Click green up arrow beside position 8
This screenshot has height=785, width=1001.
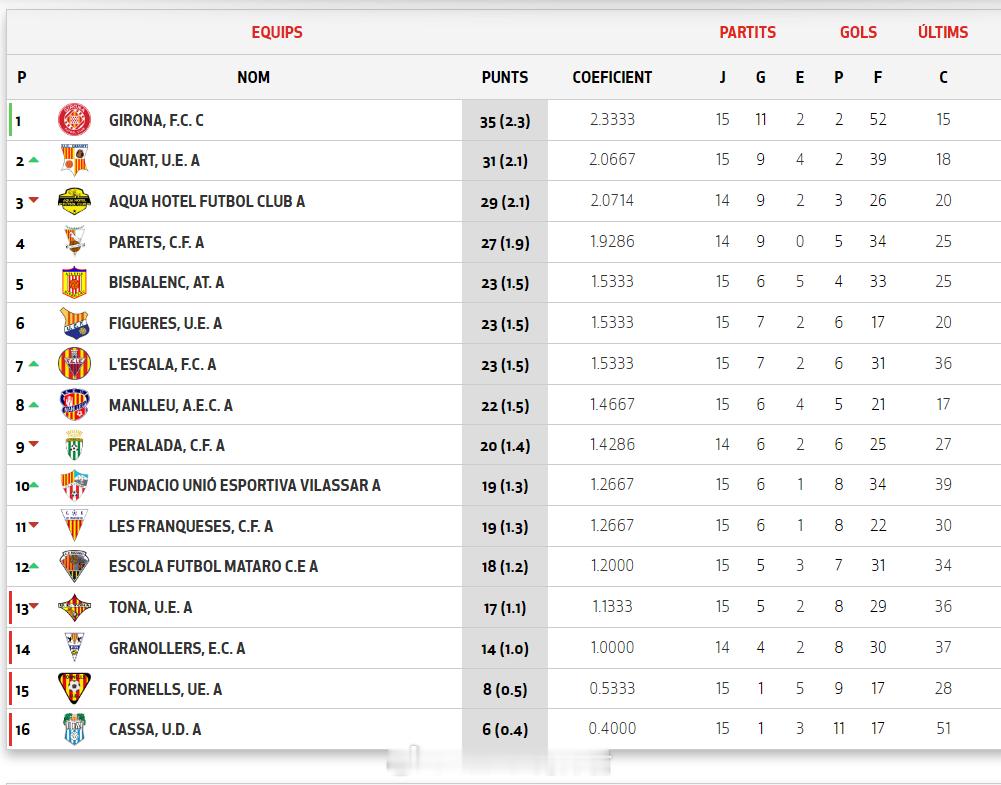(x=34, y=404)
